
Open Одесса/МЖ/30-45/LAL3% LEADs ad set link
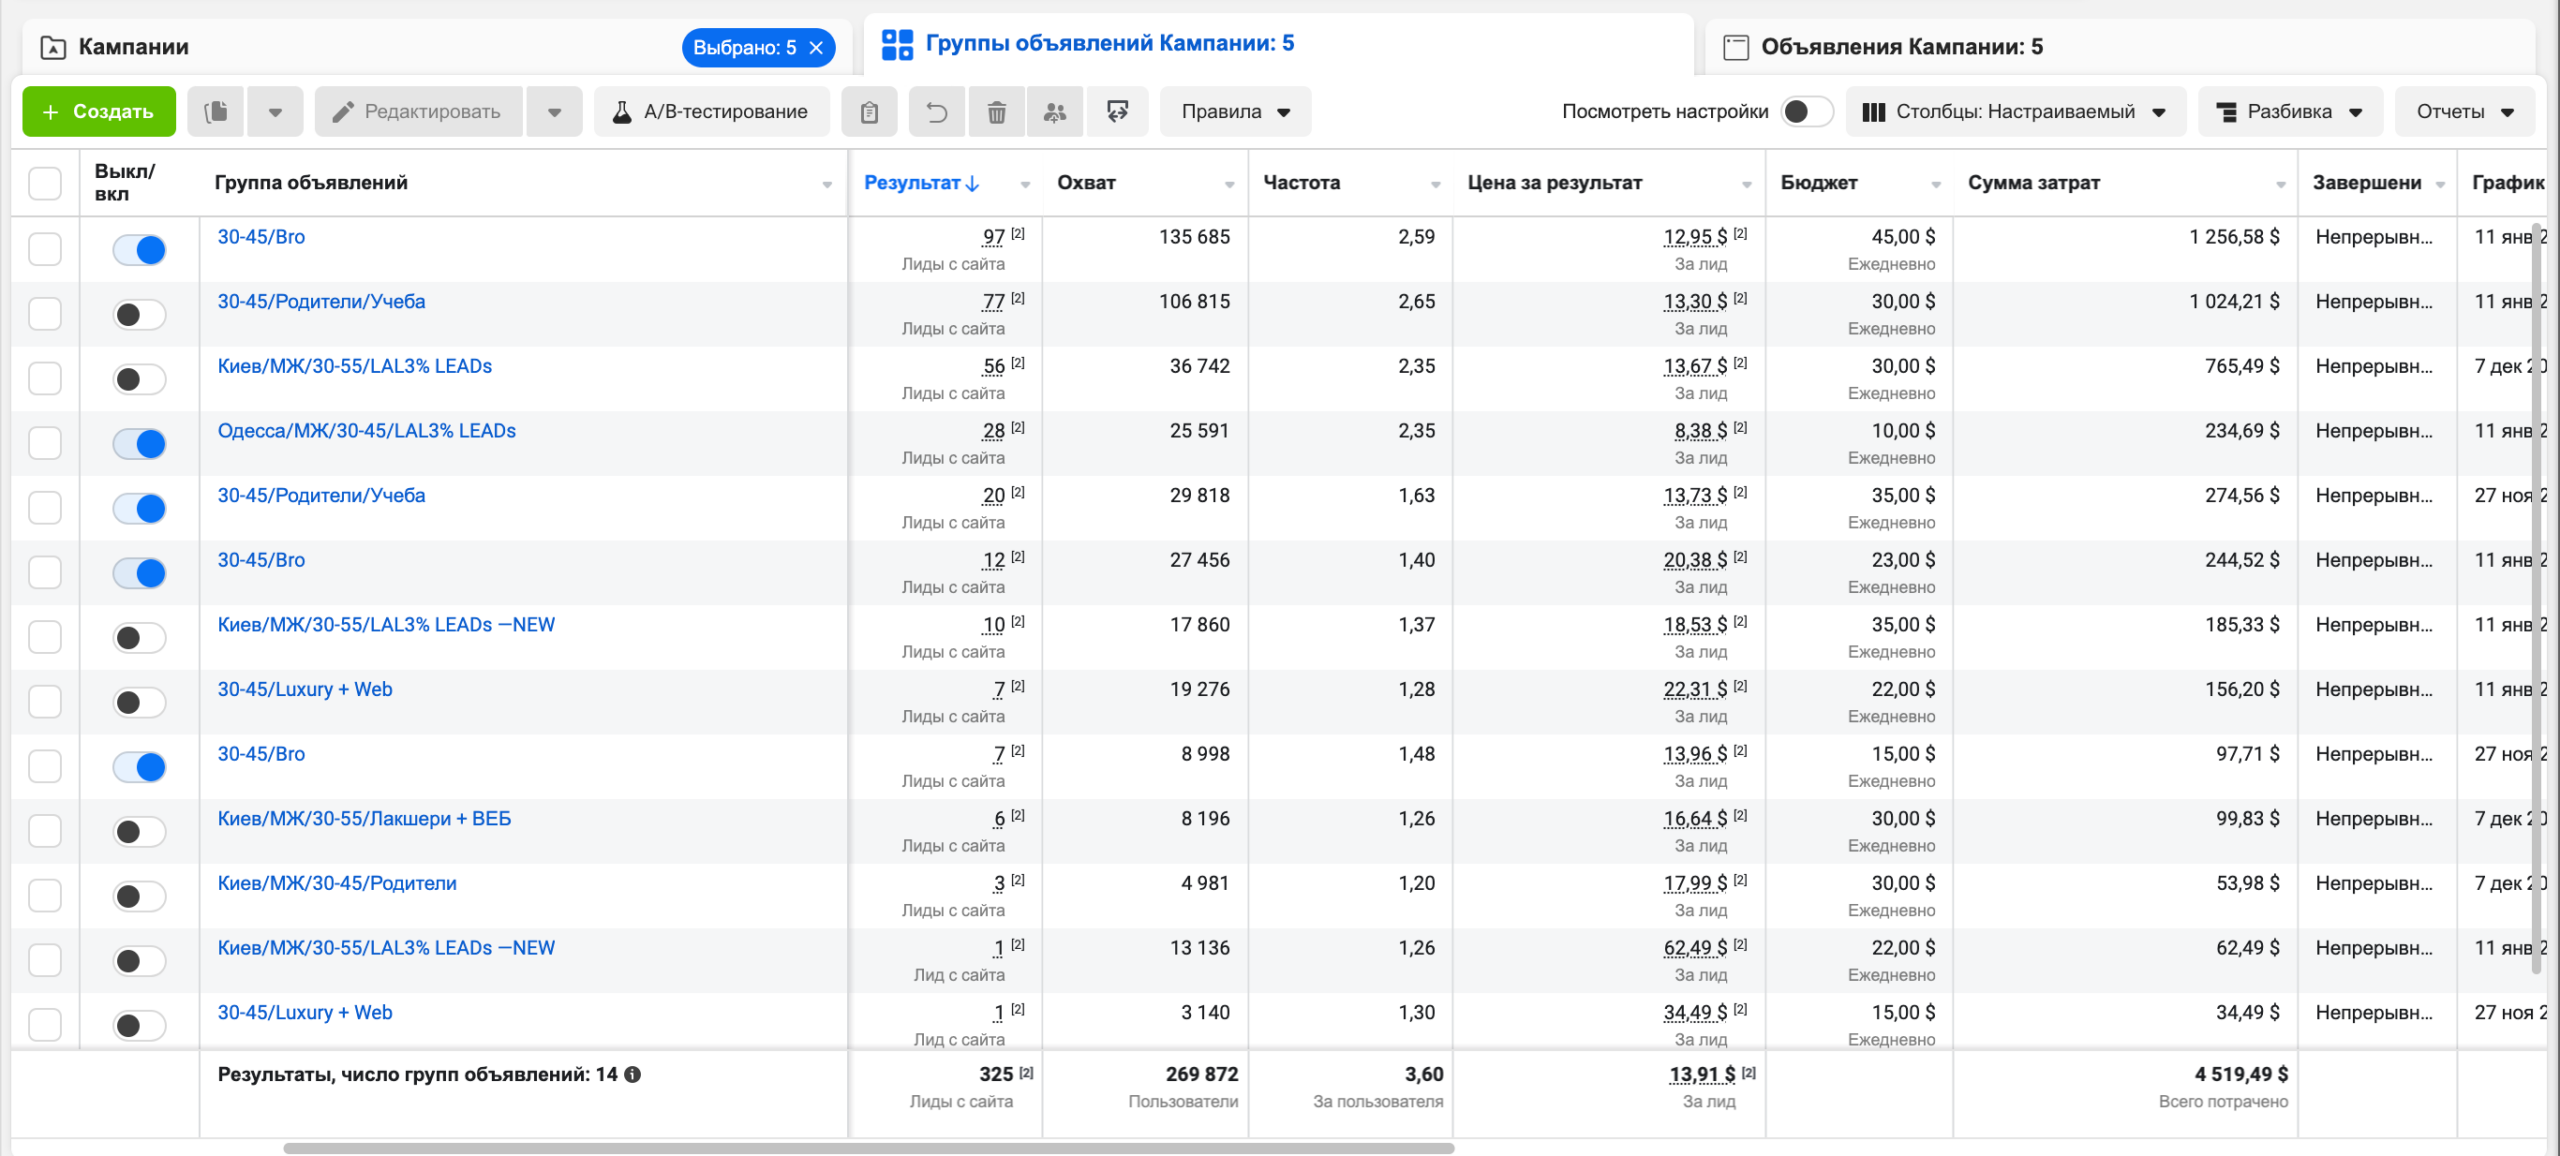pos(367,431)
